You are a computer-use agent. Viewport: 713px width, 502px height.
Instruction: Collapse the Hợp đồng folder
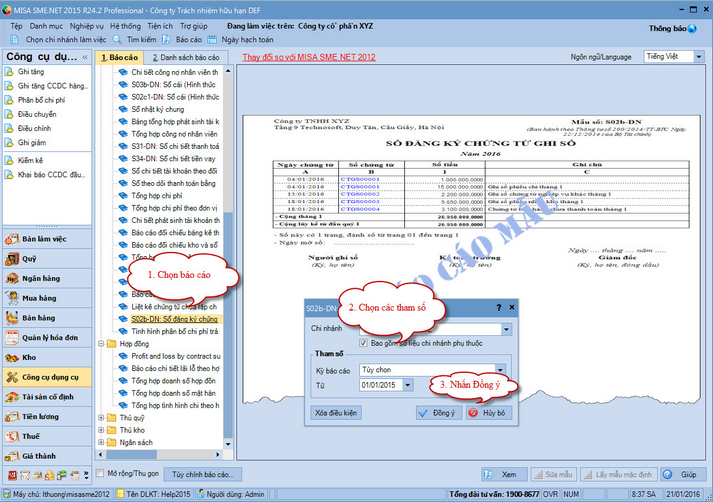pyautogui.click(x=101, y=344)
